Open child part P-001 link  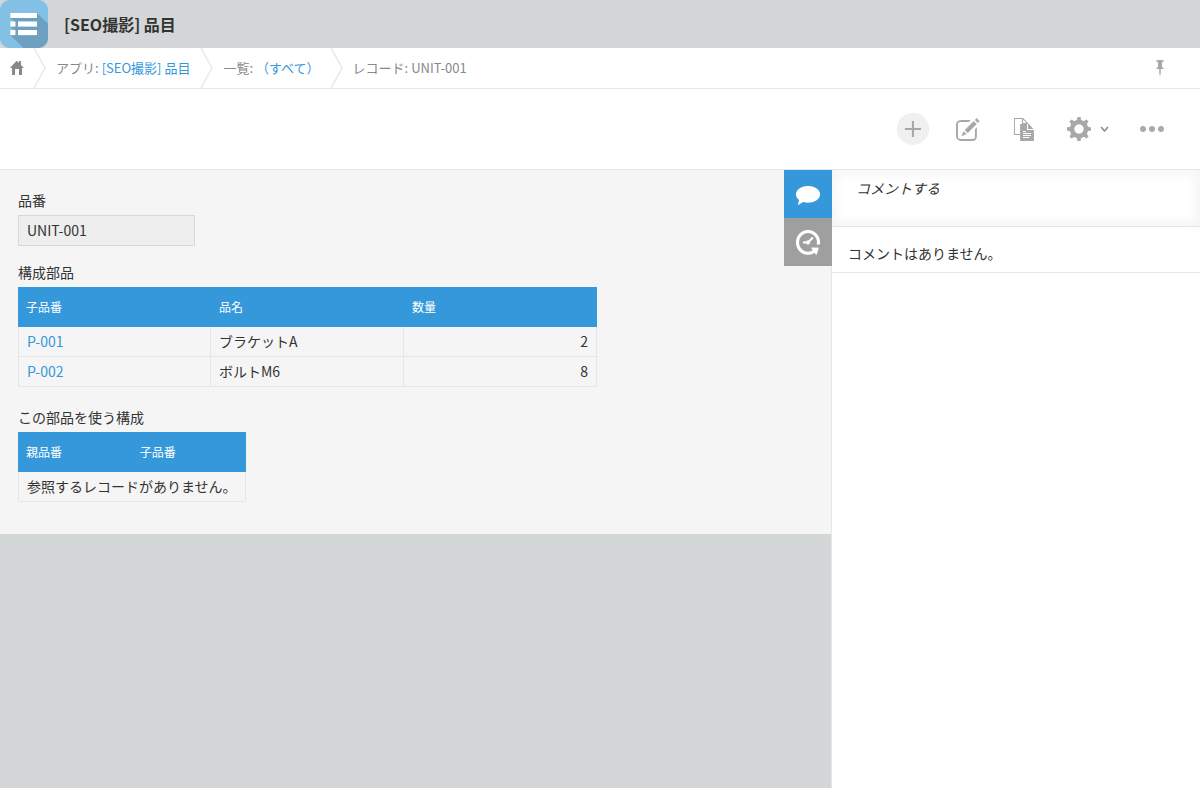pos(45,342)
